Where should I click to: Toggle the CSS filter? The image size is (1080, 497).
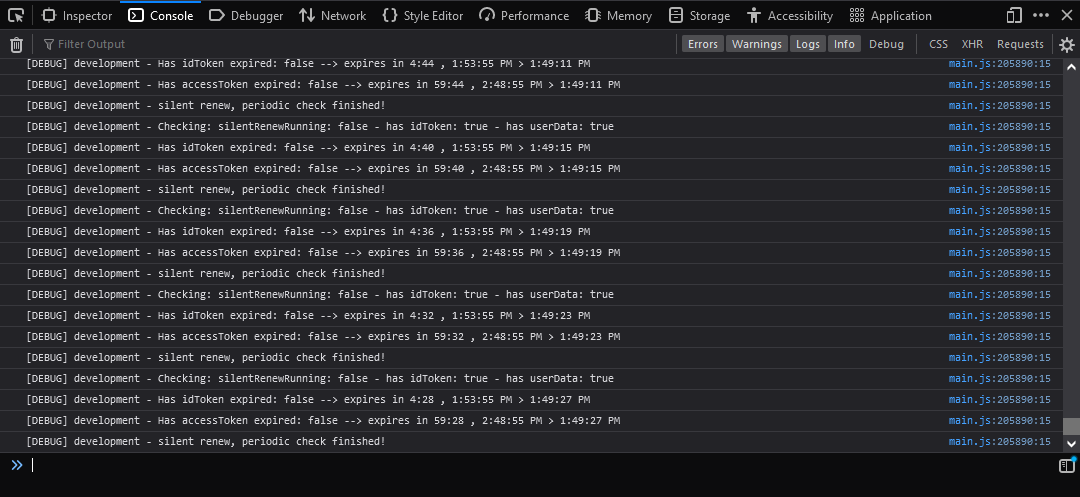pos(938,44)
